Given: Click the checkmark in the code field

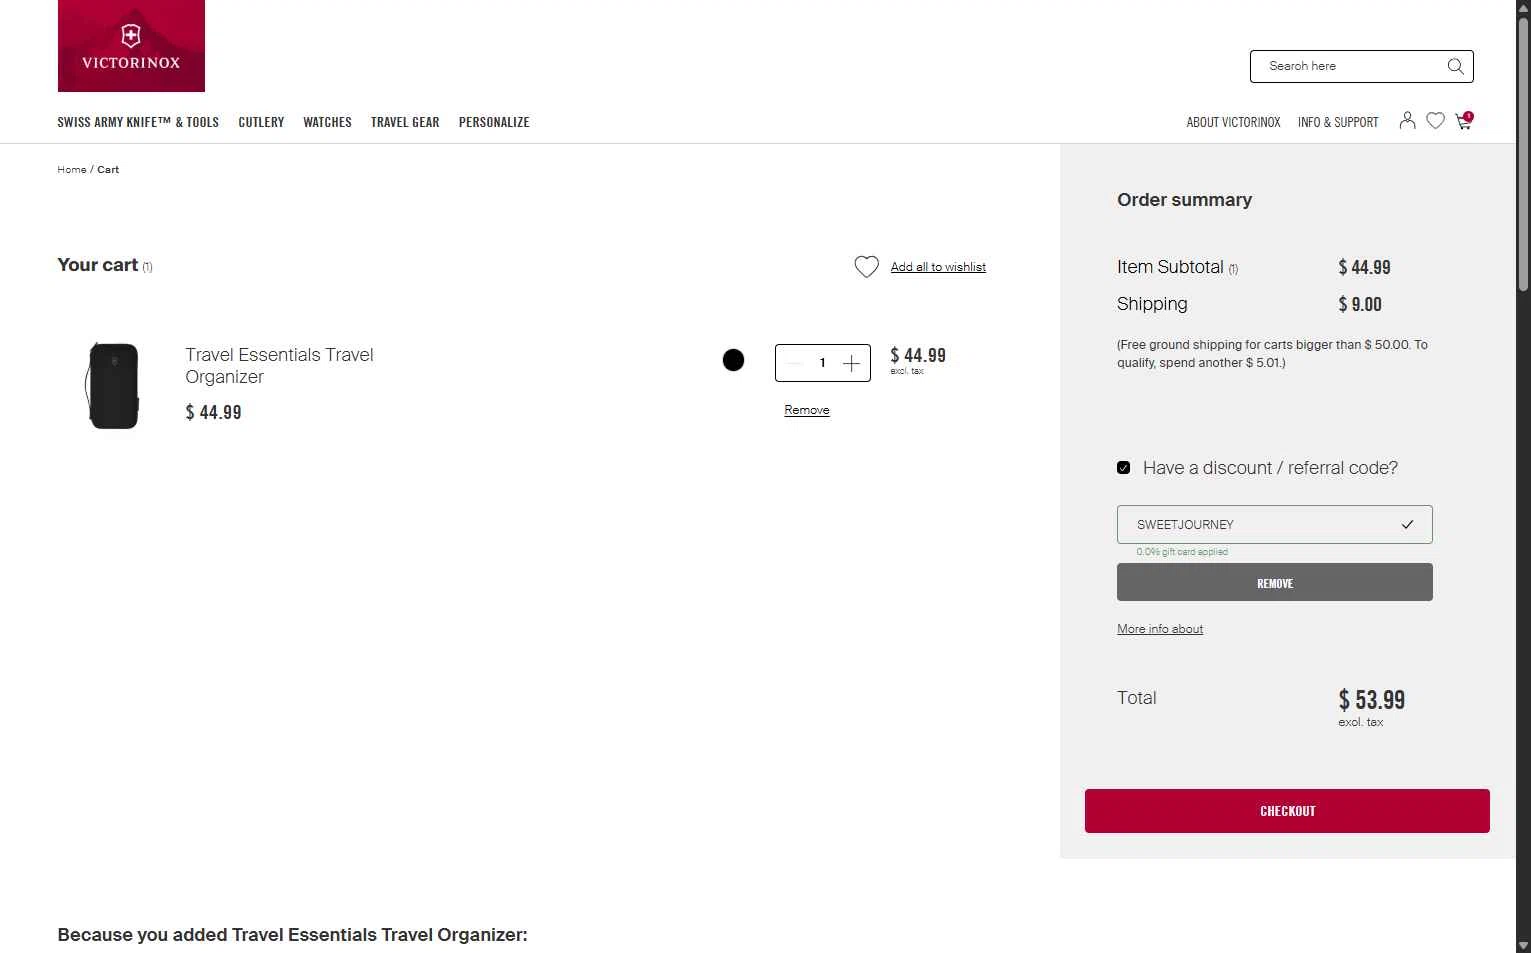Looking at the screenshot, I should pos(1407,524).
